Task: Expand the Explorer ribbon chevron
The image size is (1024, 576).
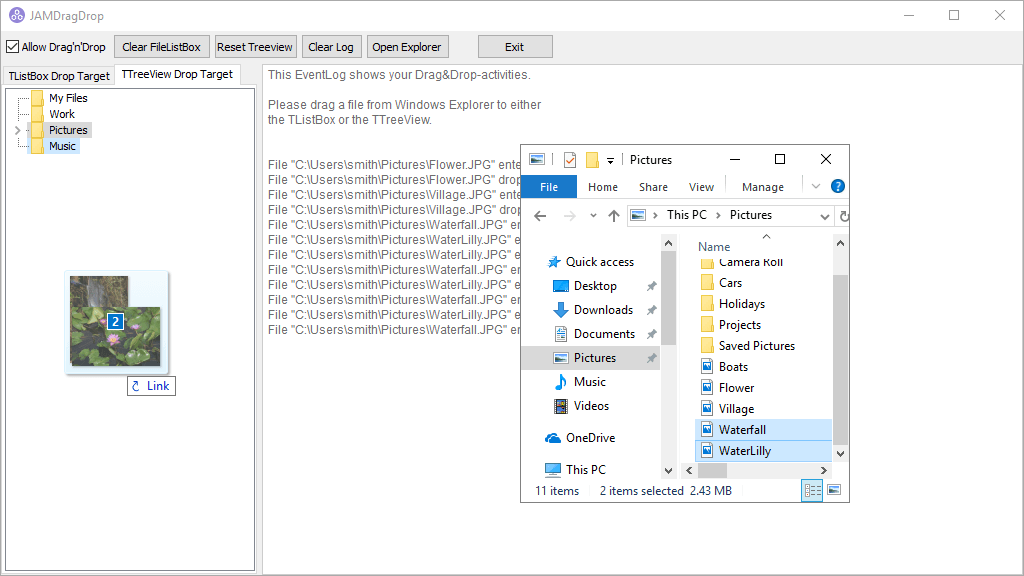Action: click(x=816, y=186)
